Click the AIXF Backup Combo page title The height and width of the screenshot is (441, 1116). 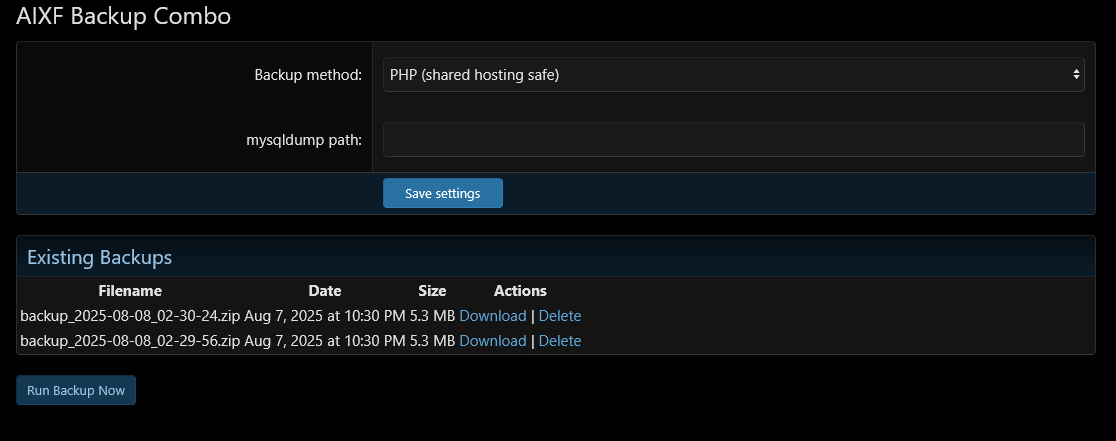(x=123, y=16)
